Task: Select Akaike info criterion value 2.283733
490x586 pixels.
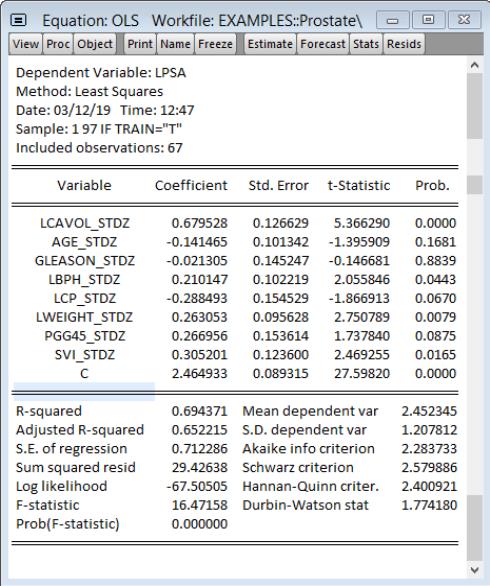Action: [429, 448]
